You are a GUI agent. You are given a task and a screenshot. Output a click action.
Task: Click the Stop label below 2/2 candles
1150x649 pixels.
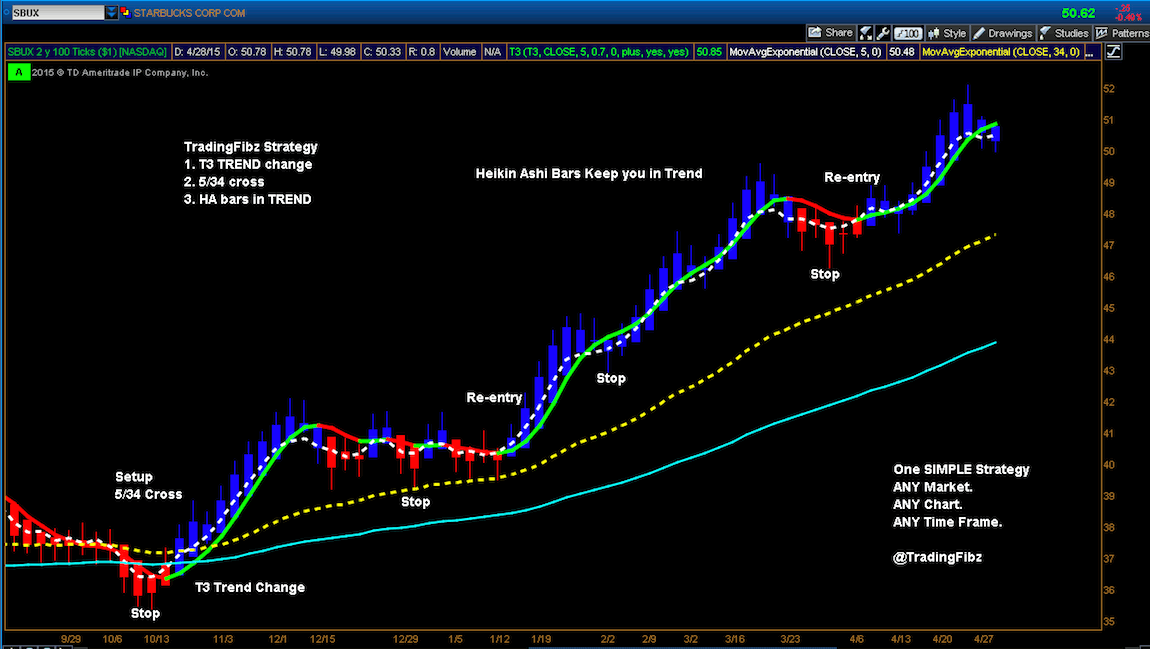pos(611,378)
